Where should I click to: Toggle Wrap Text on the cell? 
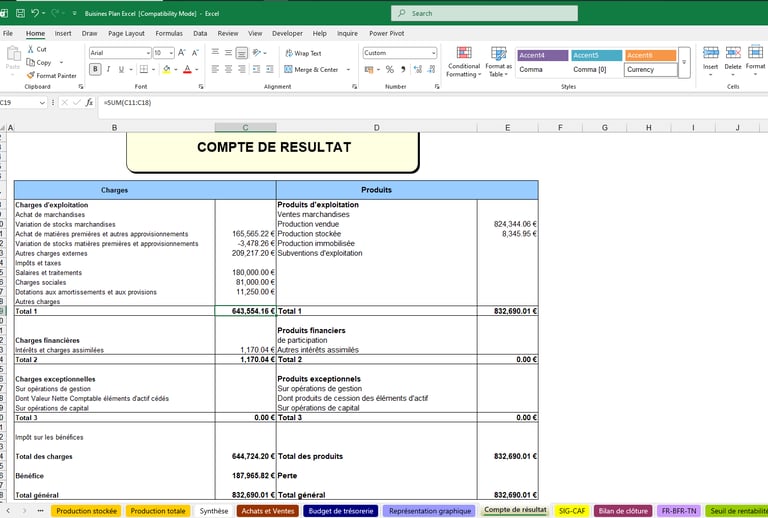click(303, 53)
